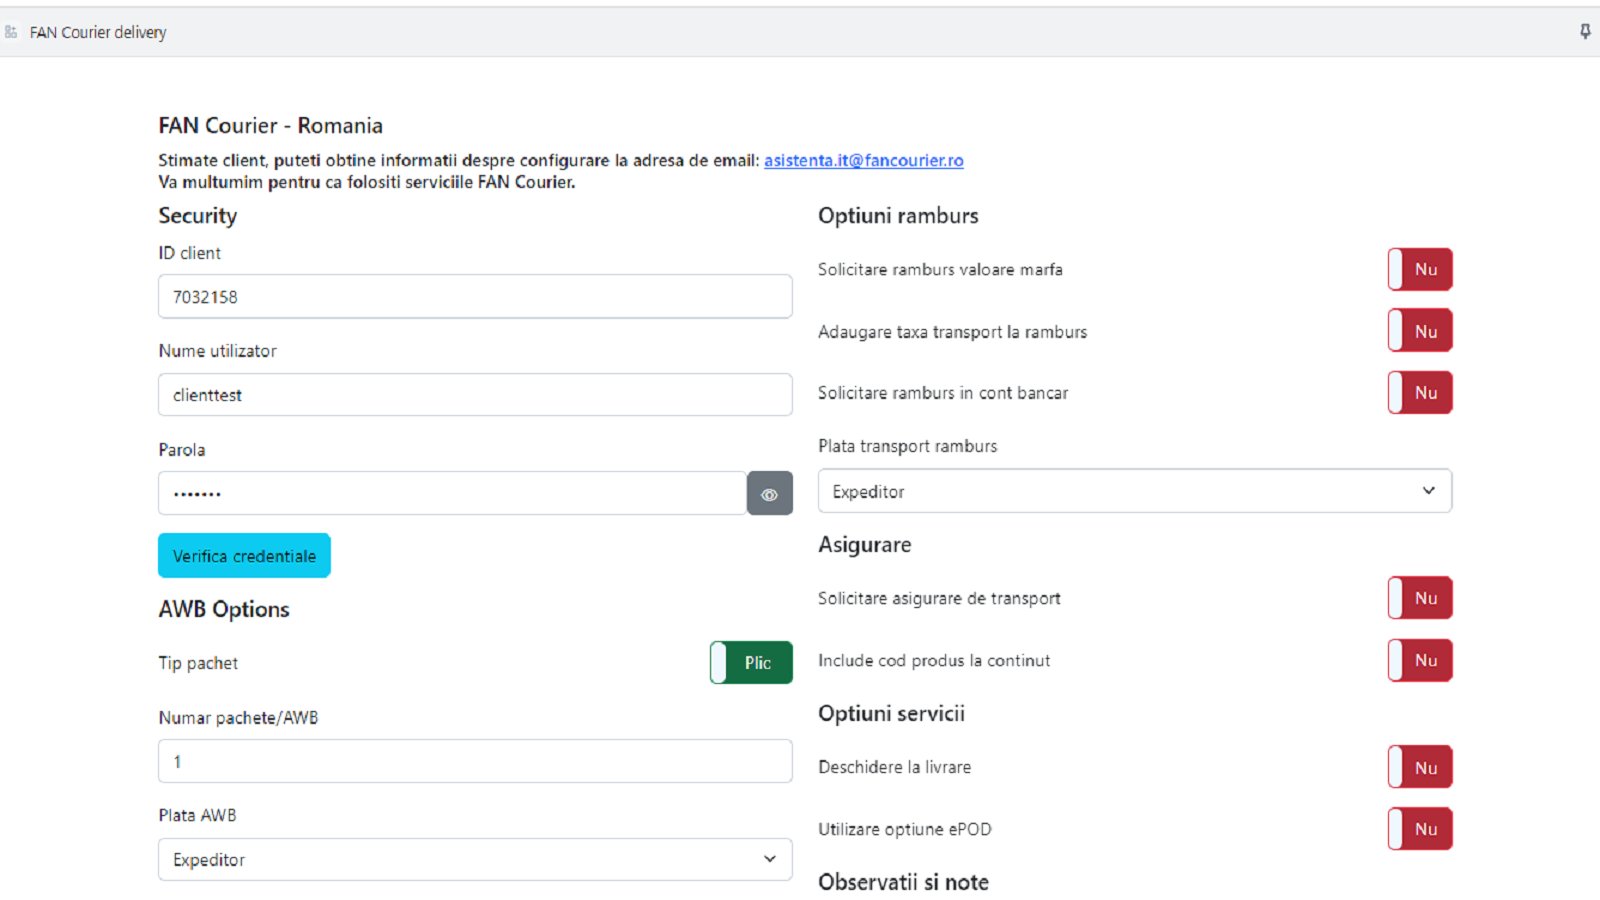
Task: Focus the Nume utilizator input field
Action: point(475,395)
